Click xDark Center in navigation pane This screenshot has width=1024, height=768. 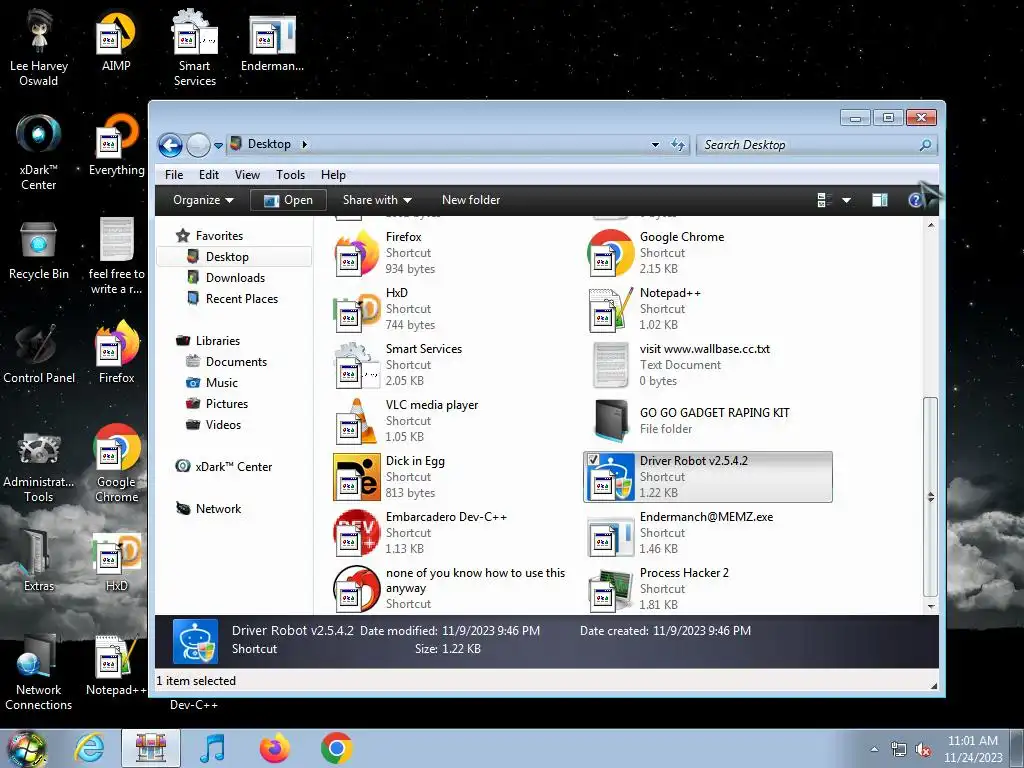click(233, 466)
